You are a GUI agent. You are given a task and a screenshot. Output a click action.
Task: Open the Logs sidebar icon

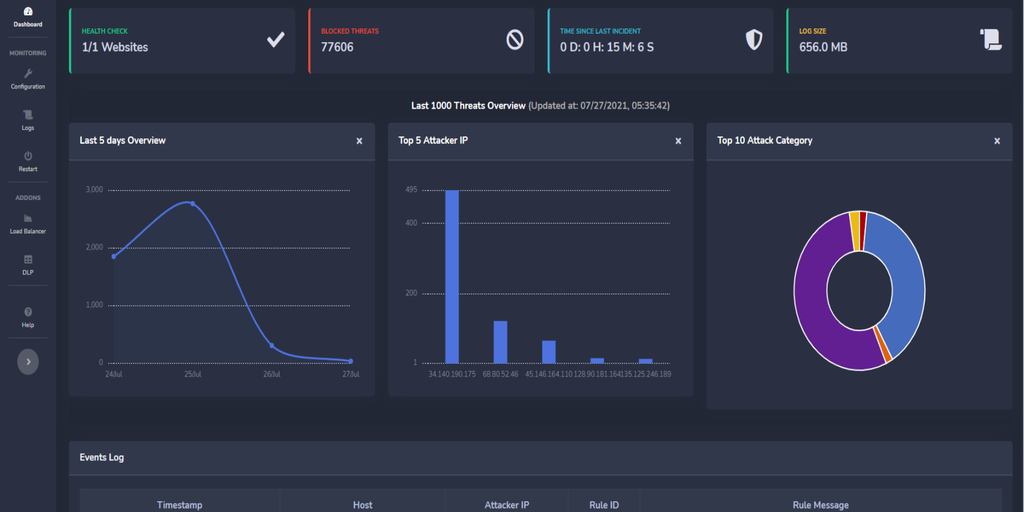coord(28,115)
